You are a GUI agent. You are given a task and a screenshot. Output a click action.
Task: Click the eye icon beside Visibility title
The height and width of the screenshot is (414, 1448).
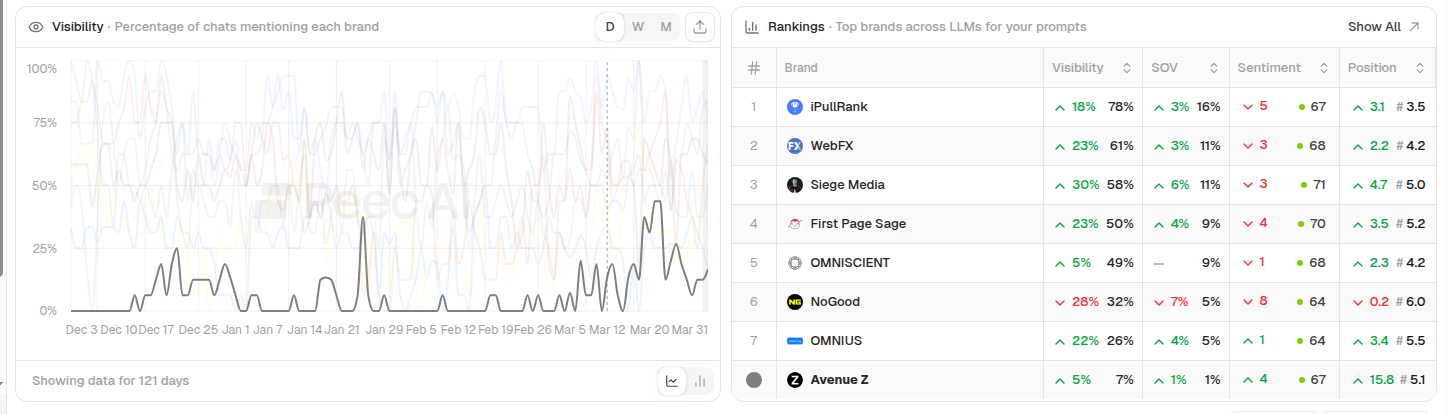(36, 27)
